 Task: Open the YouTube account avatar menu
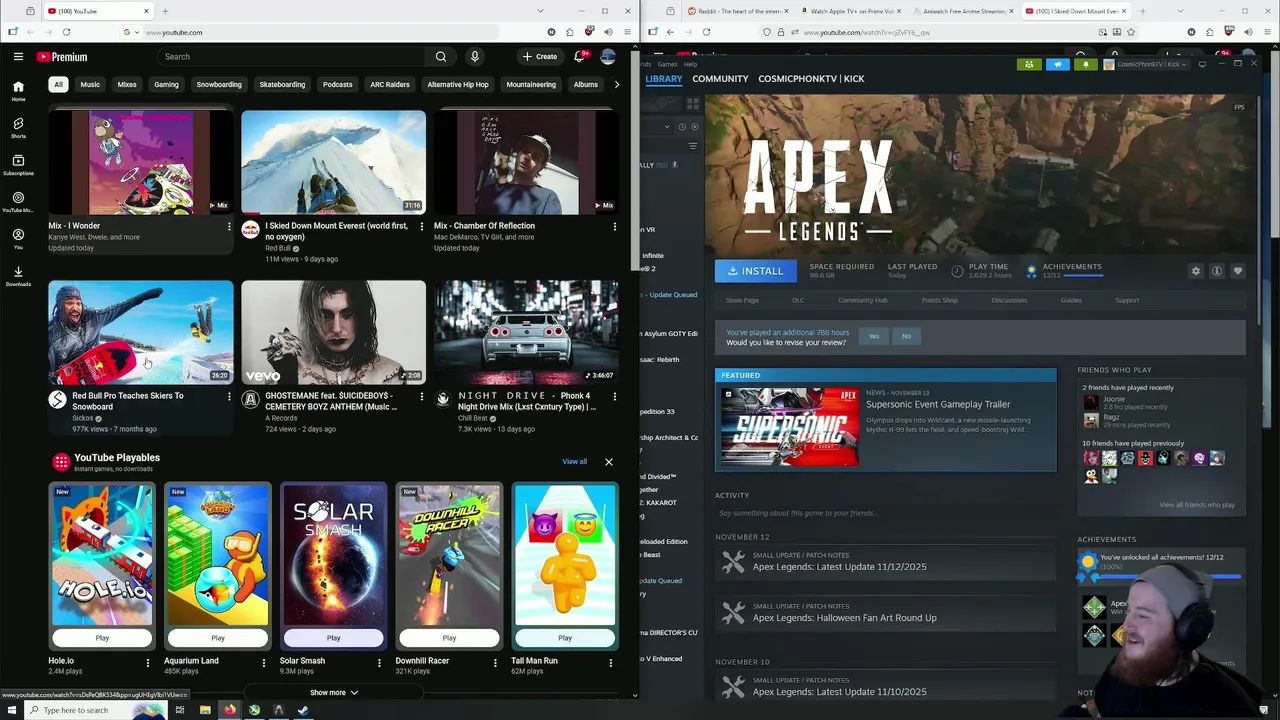(608, 57)
